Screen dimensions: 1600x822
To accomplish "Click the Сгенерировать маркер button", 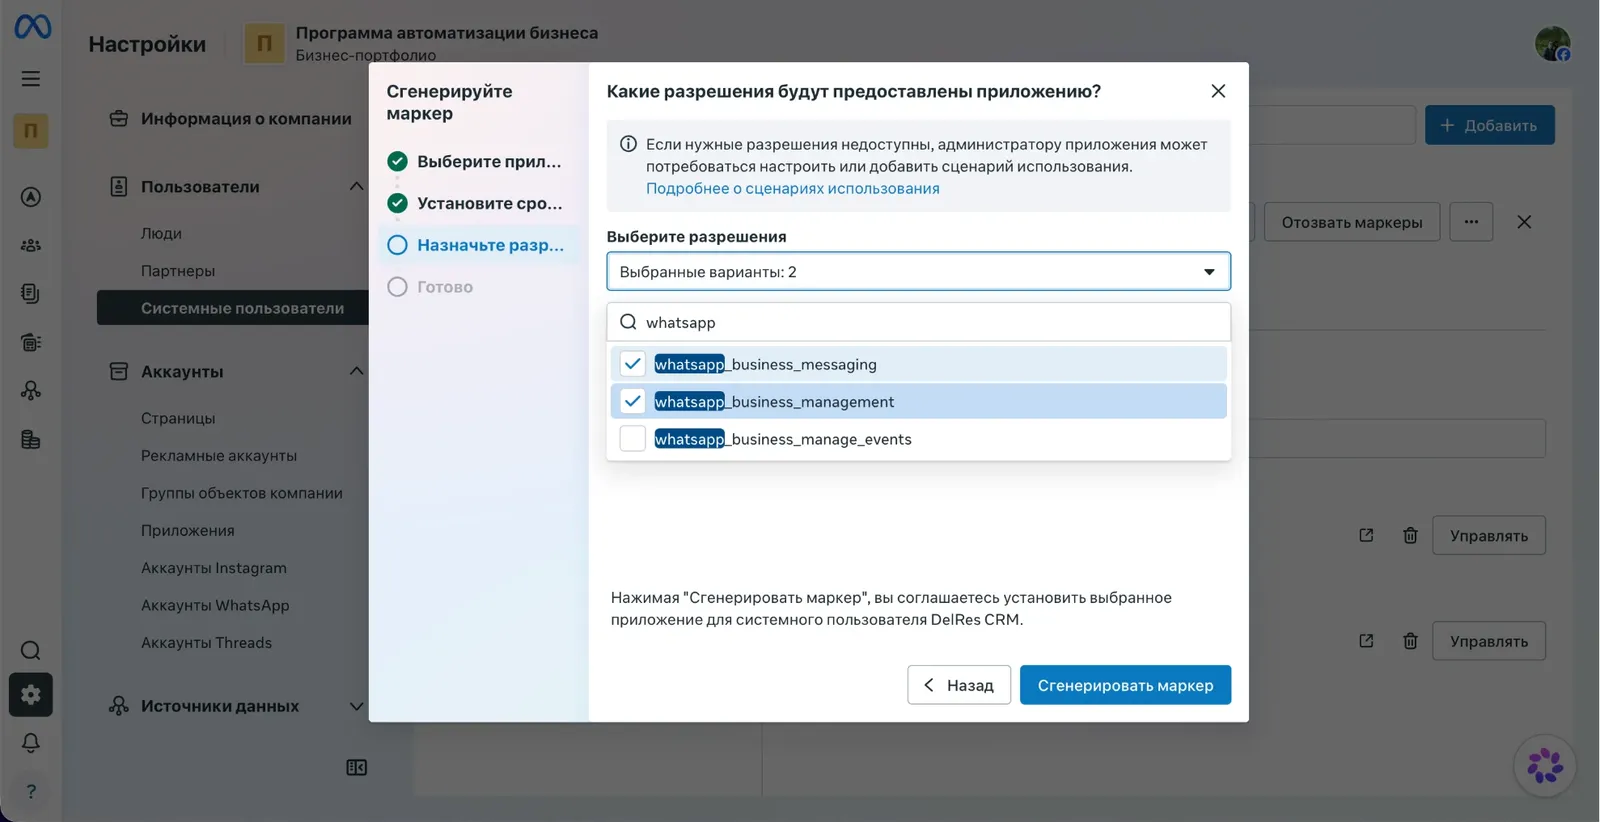I will (x=1125, y=685).
